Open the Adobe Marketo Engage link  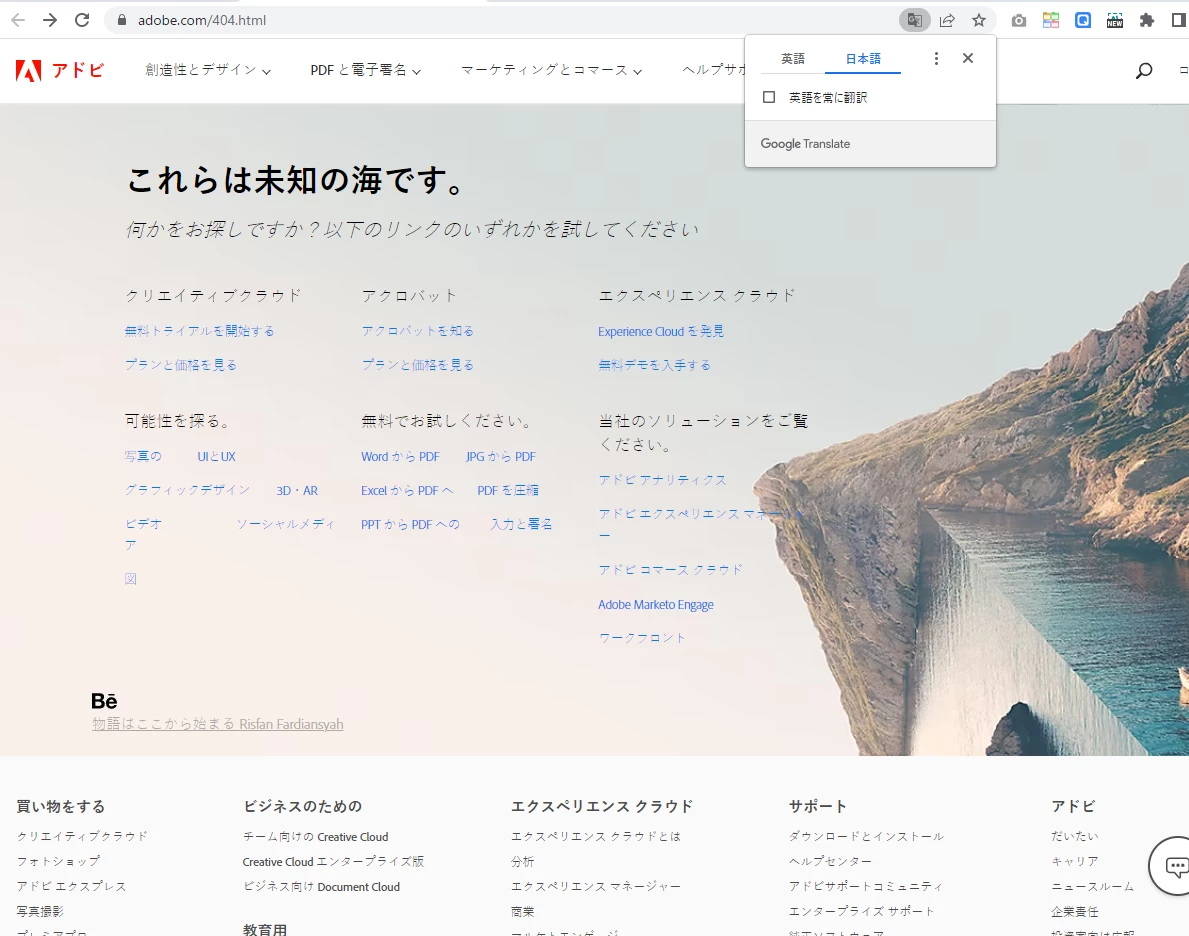coord(656,605)
